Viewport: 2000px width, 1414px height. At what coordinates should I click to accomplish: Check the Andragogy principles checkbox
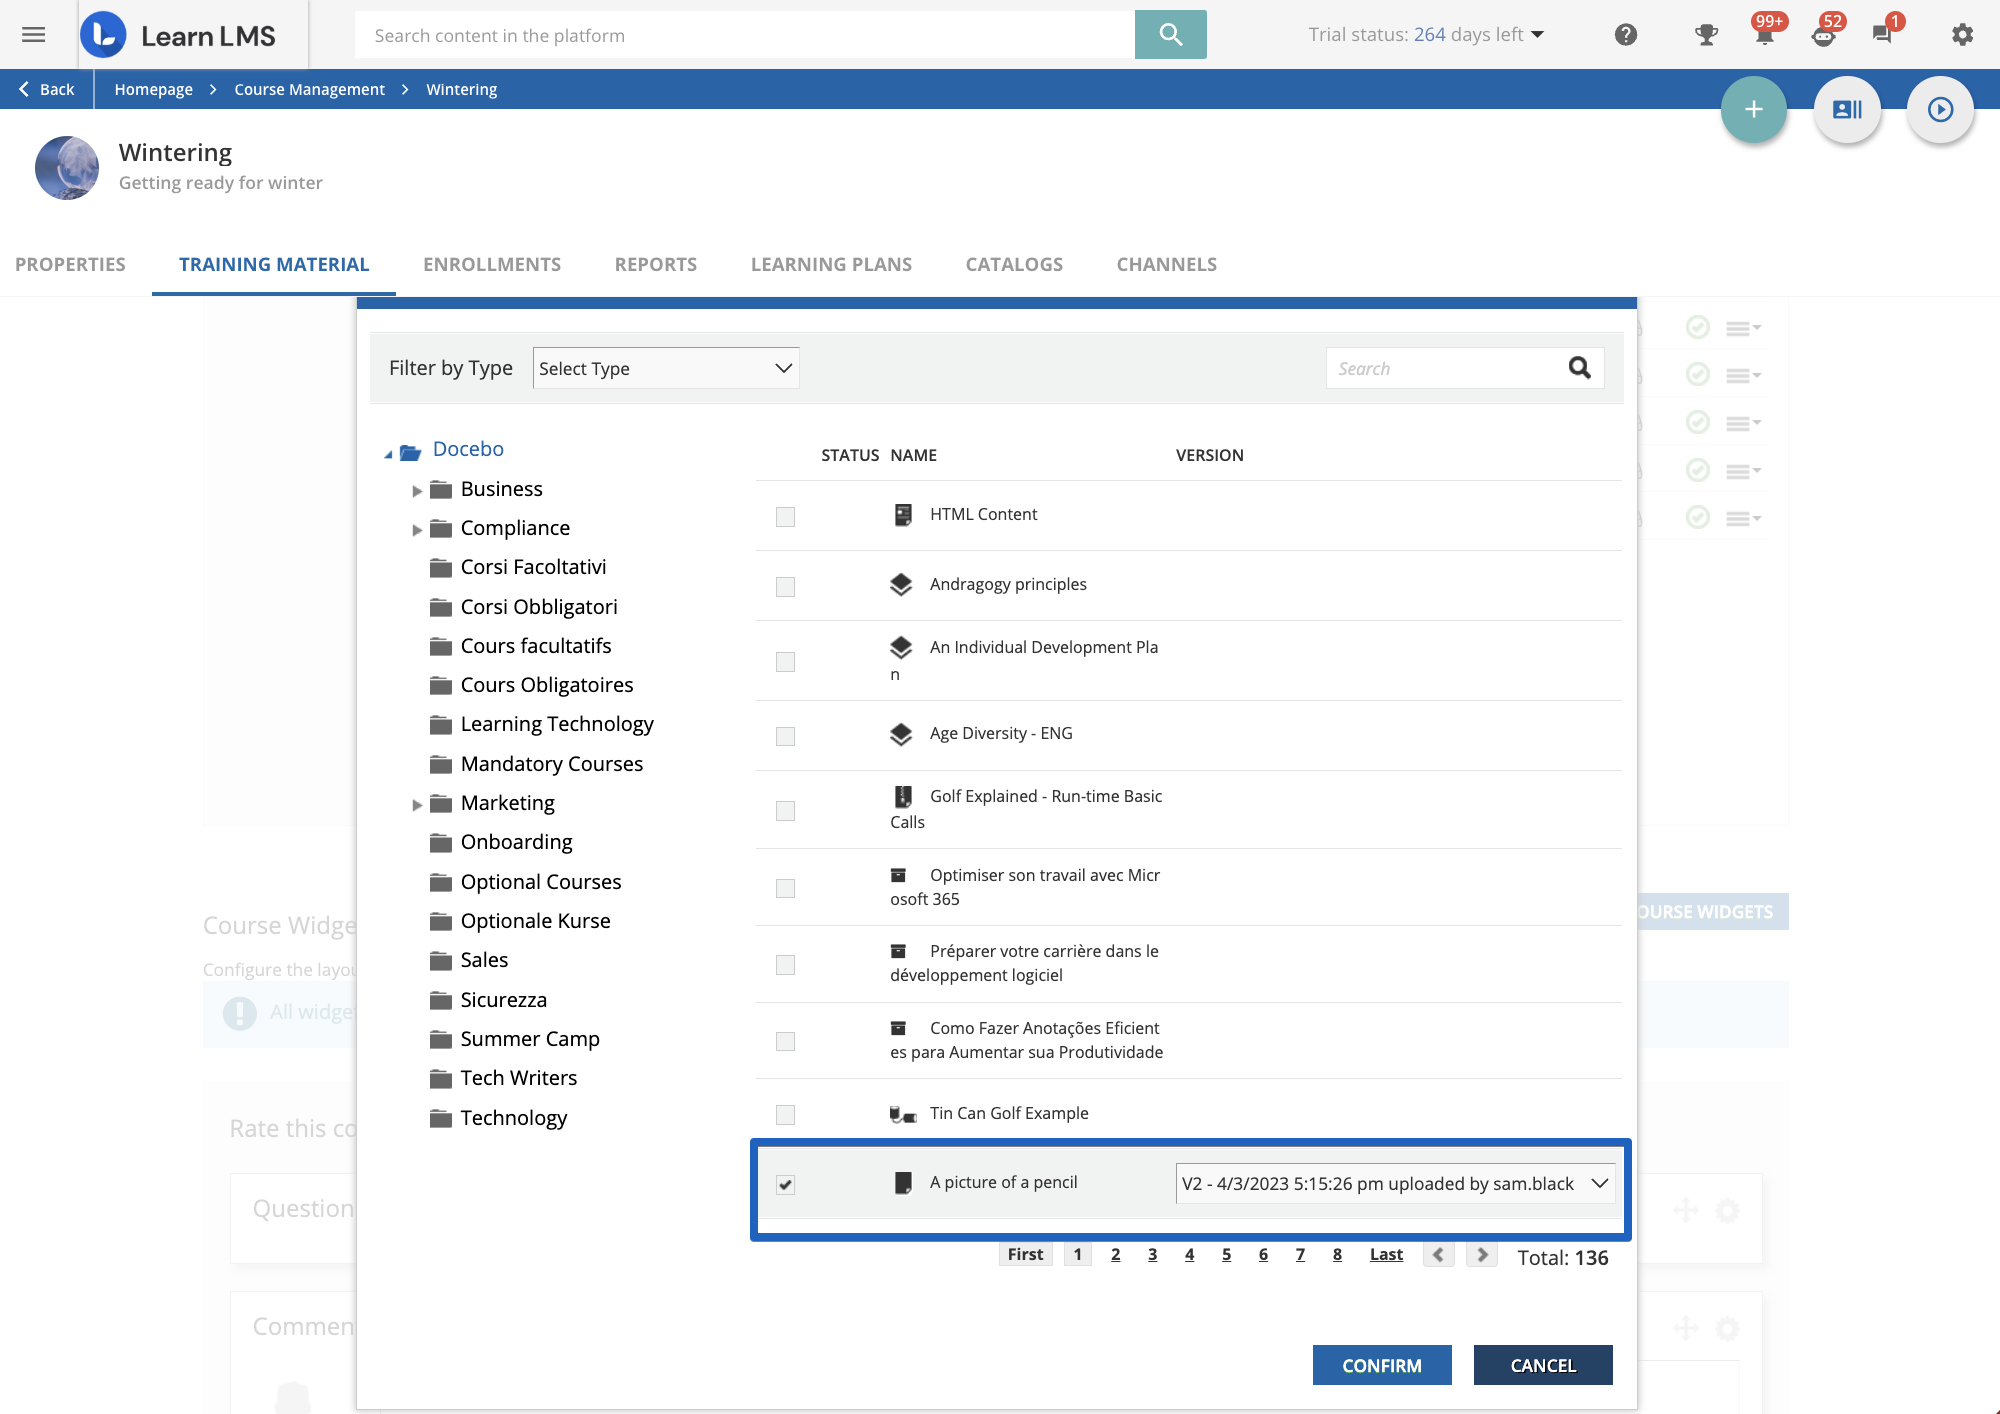(785, 587)
